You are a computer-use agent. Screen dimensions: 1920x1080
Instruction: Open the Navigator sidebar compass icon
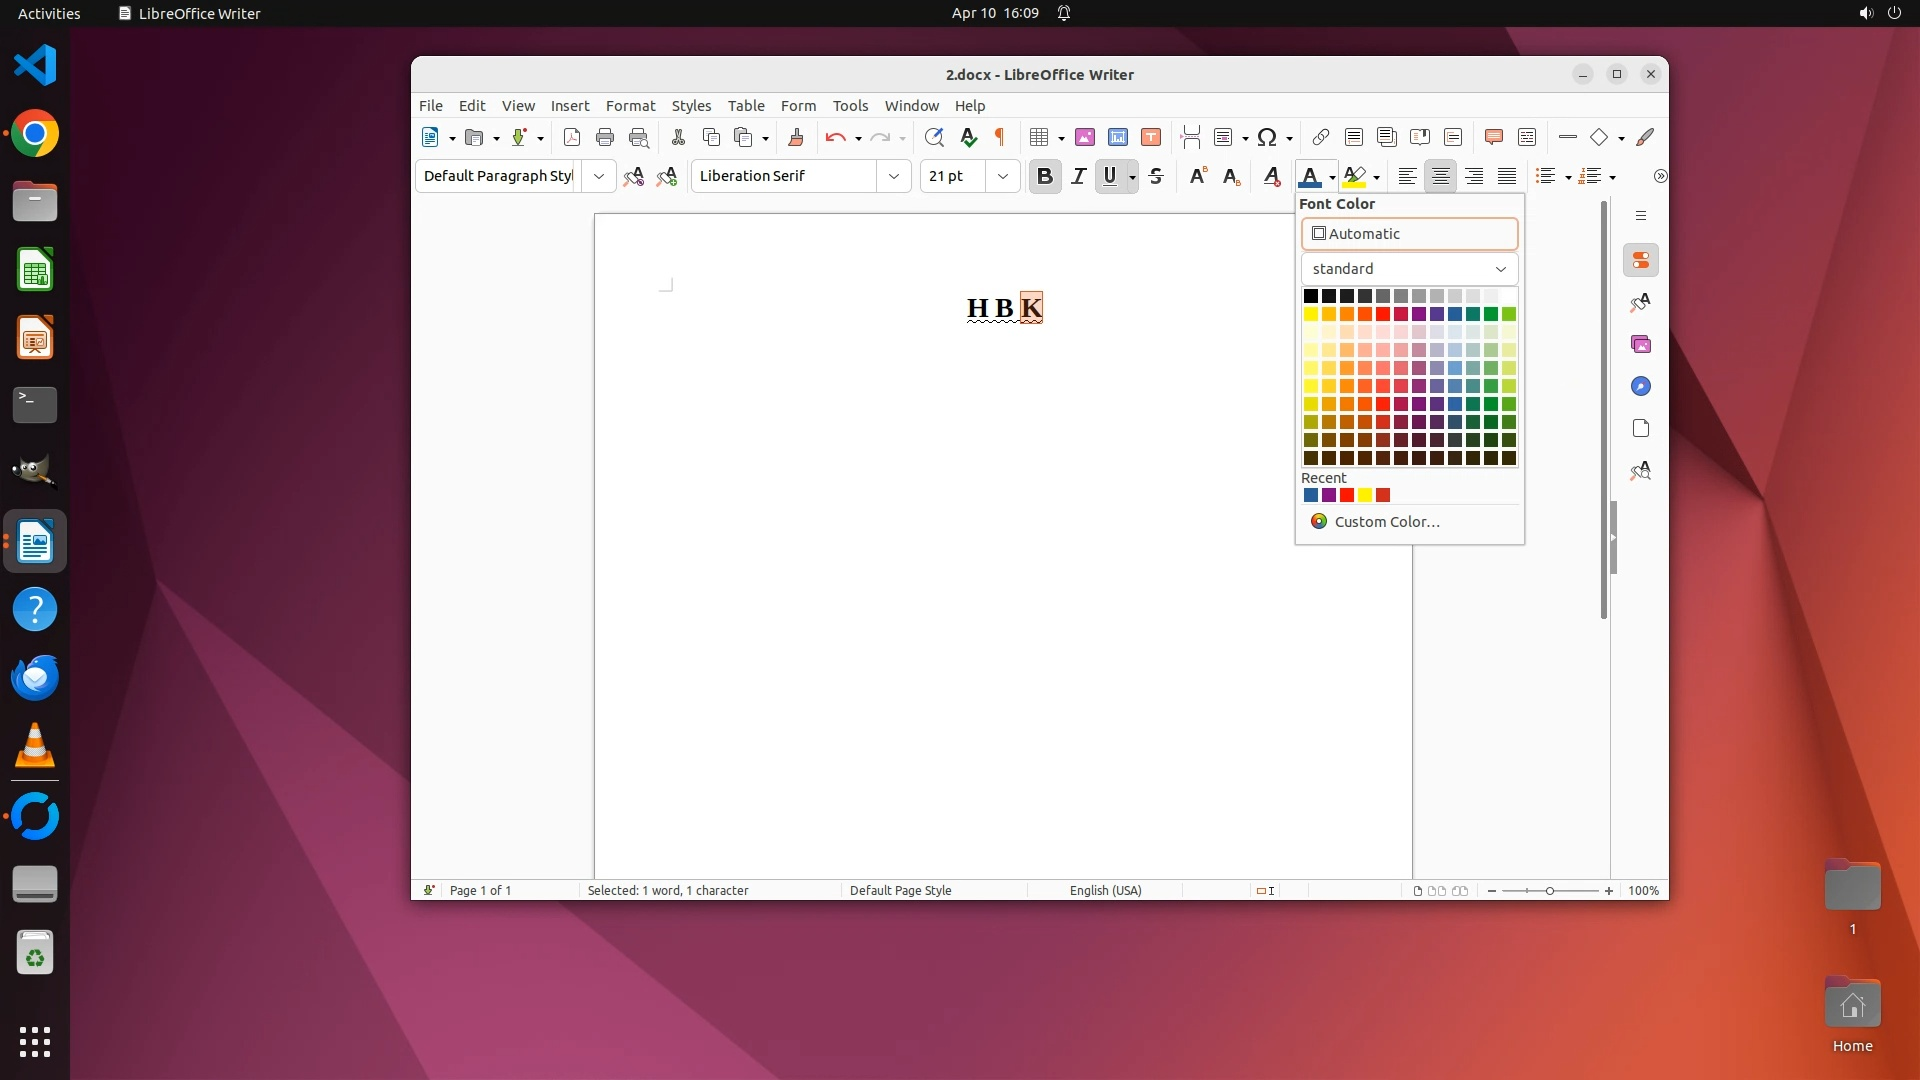(x=1640, y=387)
